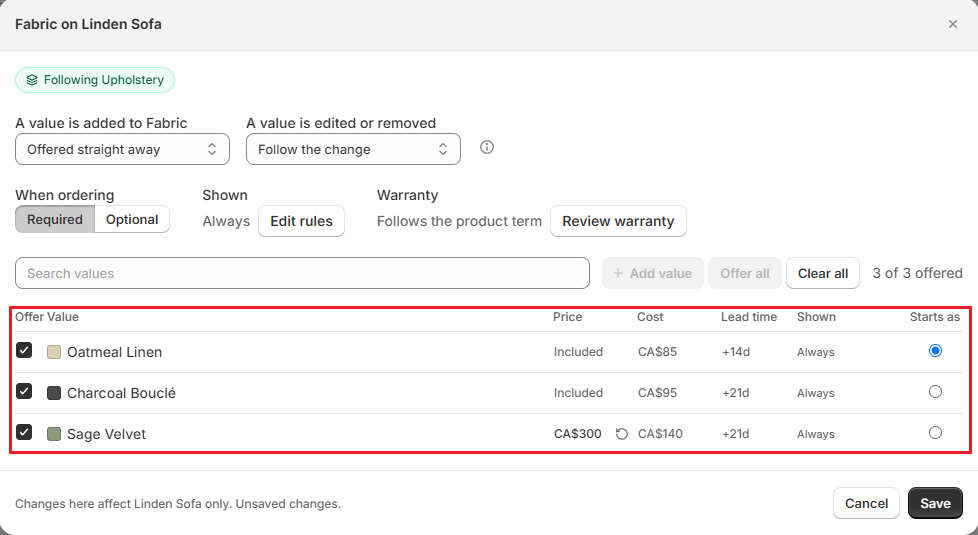Click the Clear all button
Image resolution: width=978 pixels, height=535 pixels.
(x=823, y=273)
